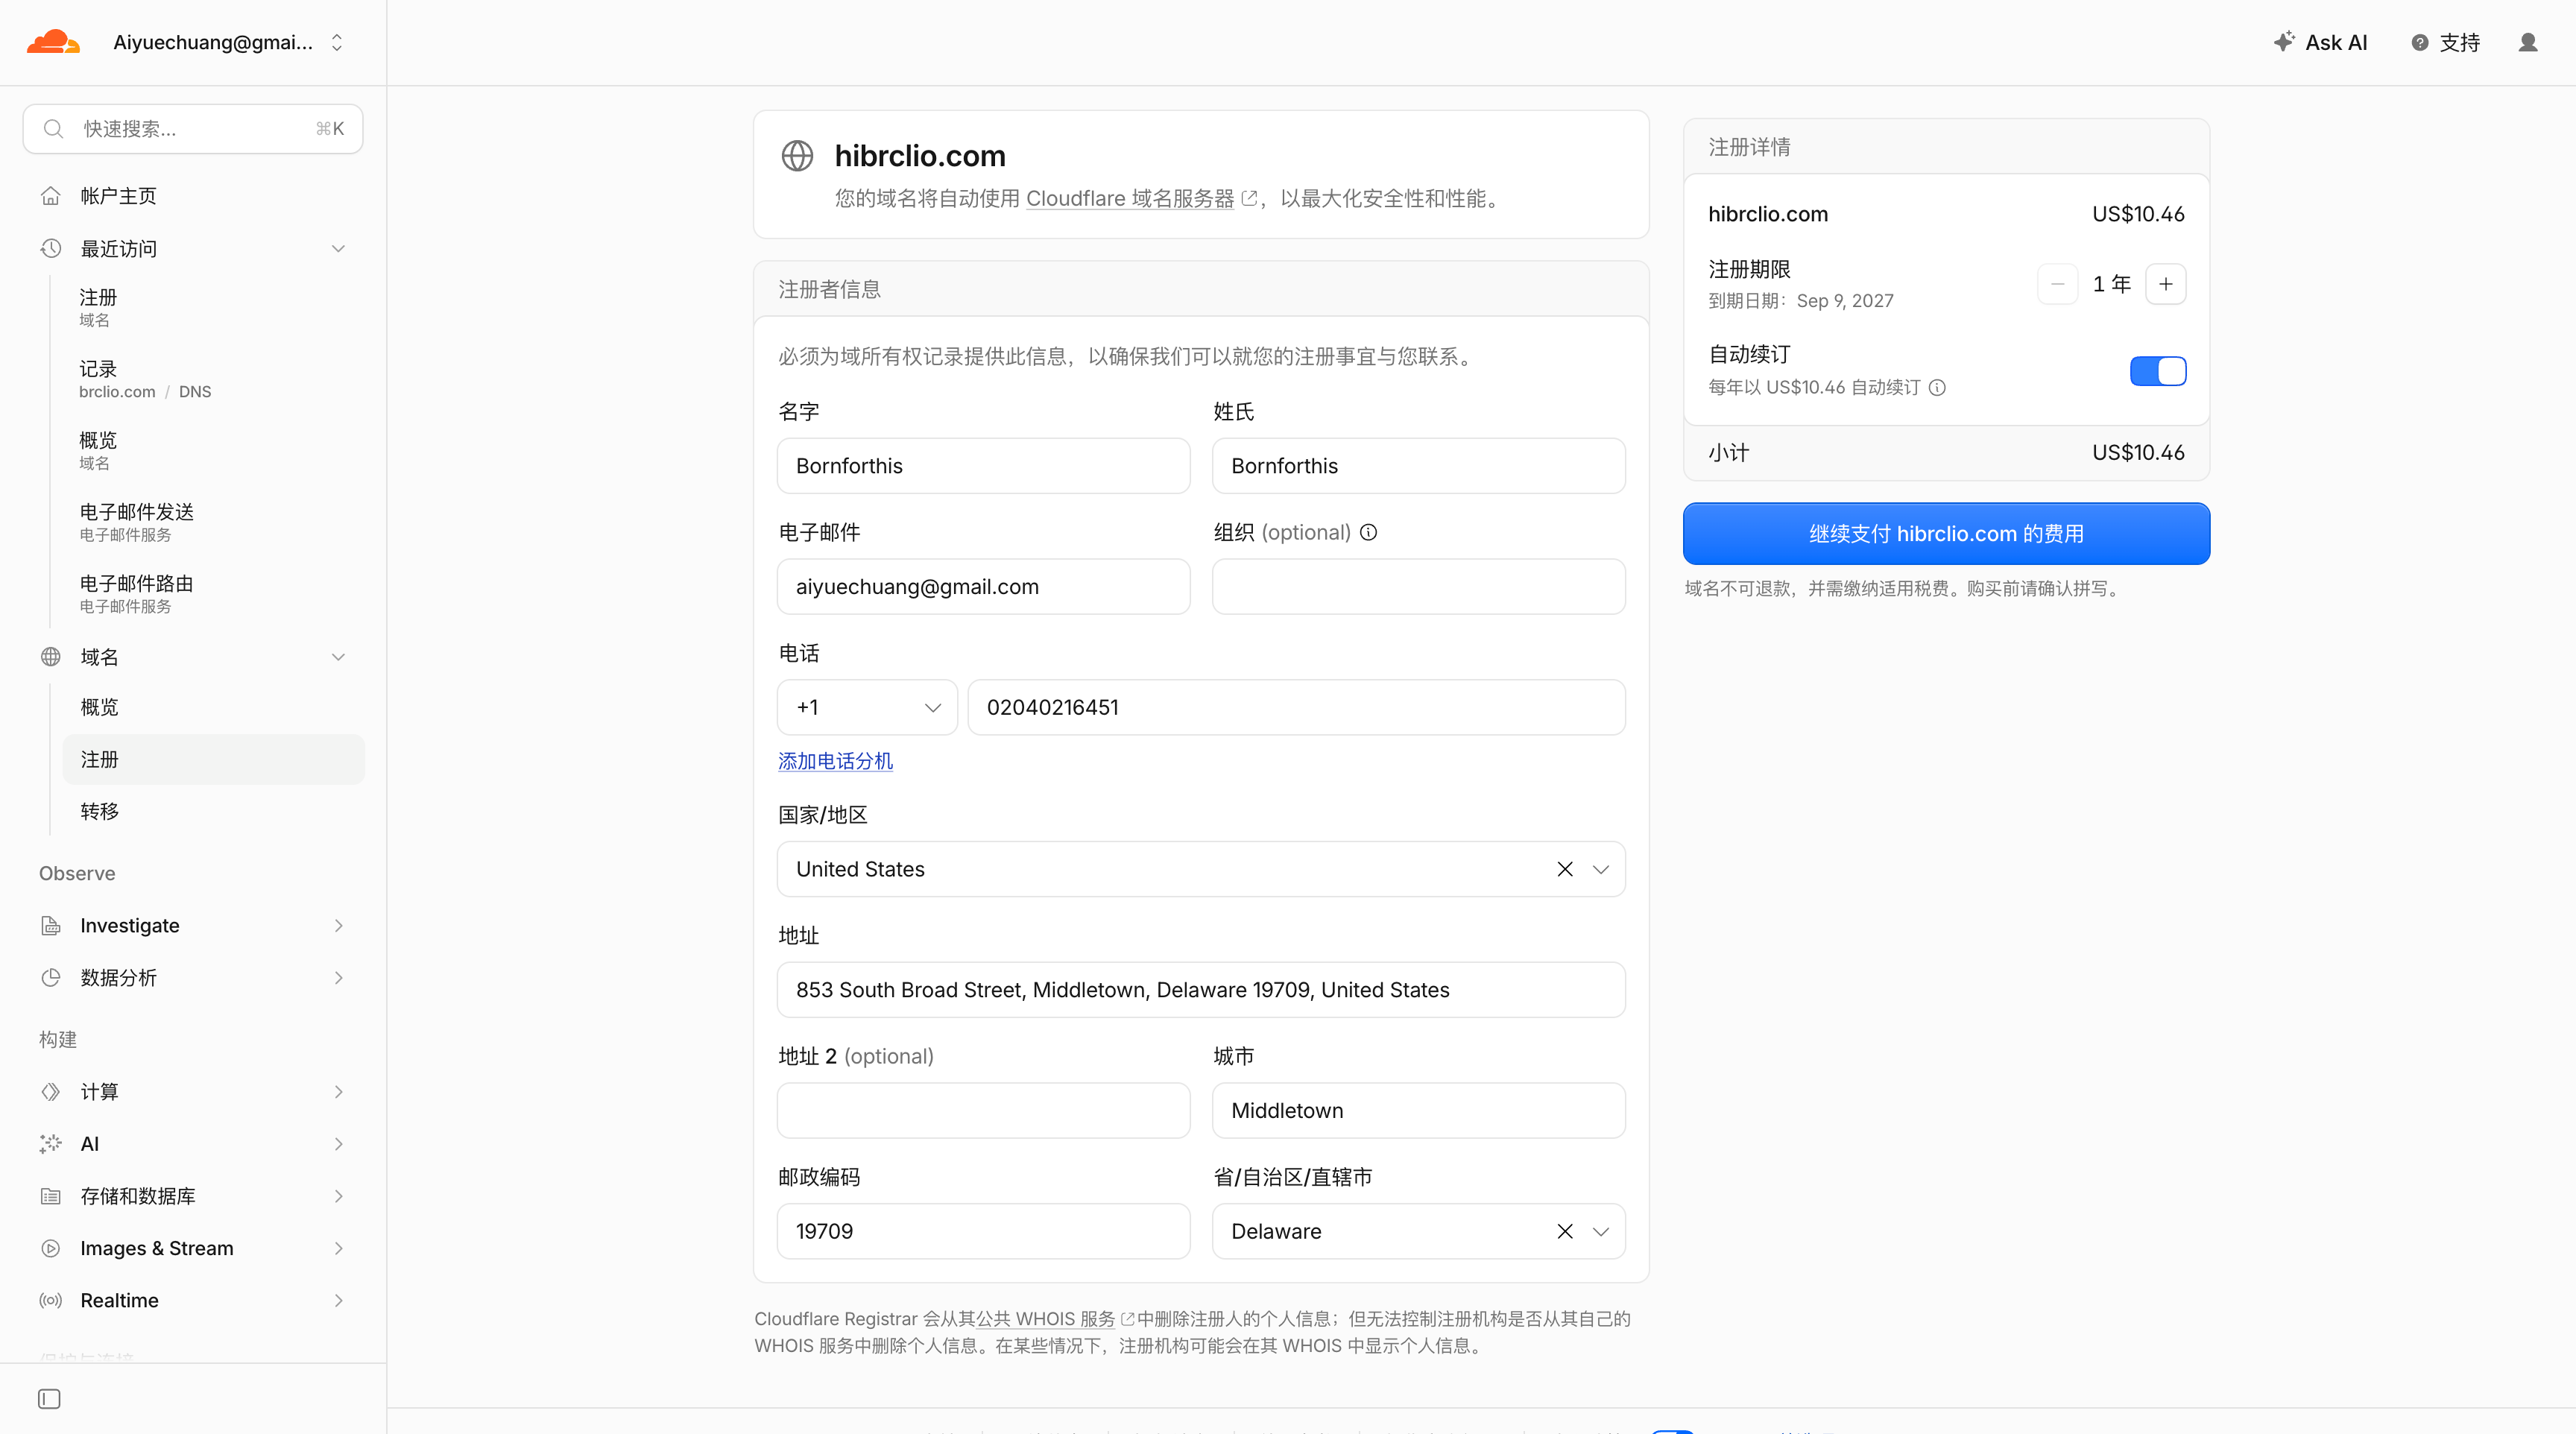The height and width of the screenshot is (1434, 2576).
Task: Toggle the 自动续订 switch
Action: pos(2158,371)
